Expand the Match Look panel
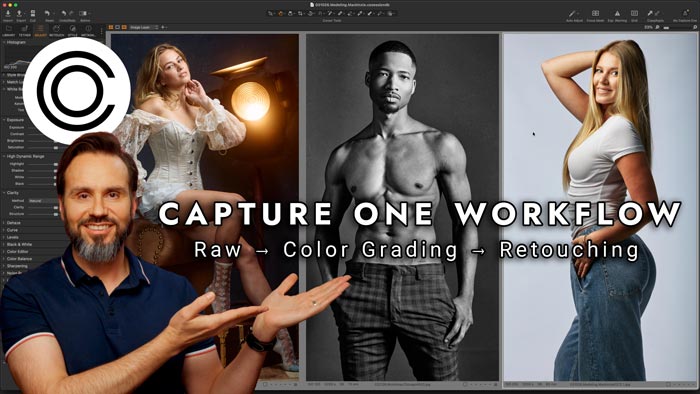Screen dimensions: 700x394 [x=4, y=82]
